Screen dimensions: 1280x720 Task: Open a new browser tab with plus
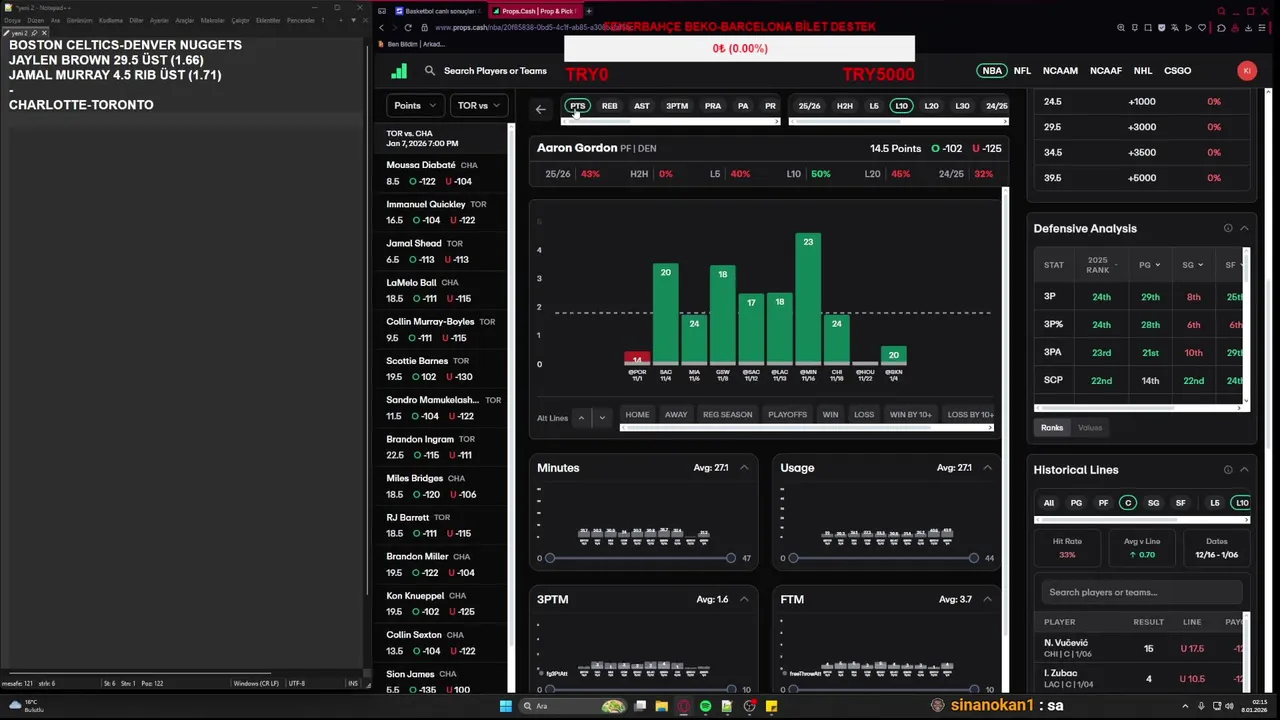click(589, 11)
